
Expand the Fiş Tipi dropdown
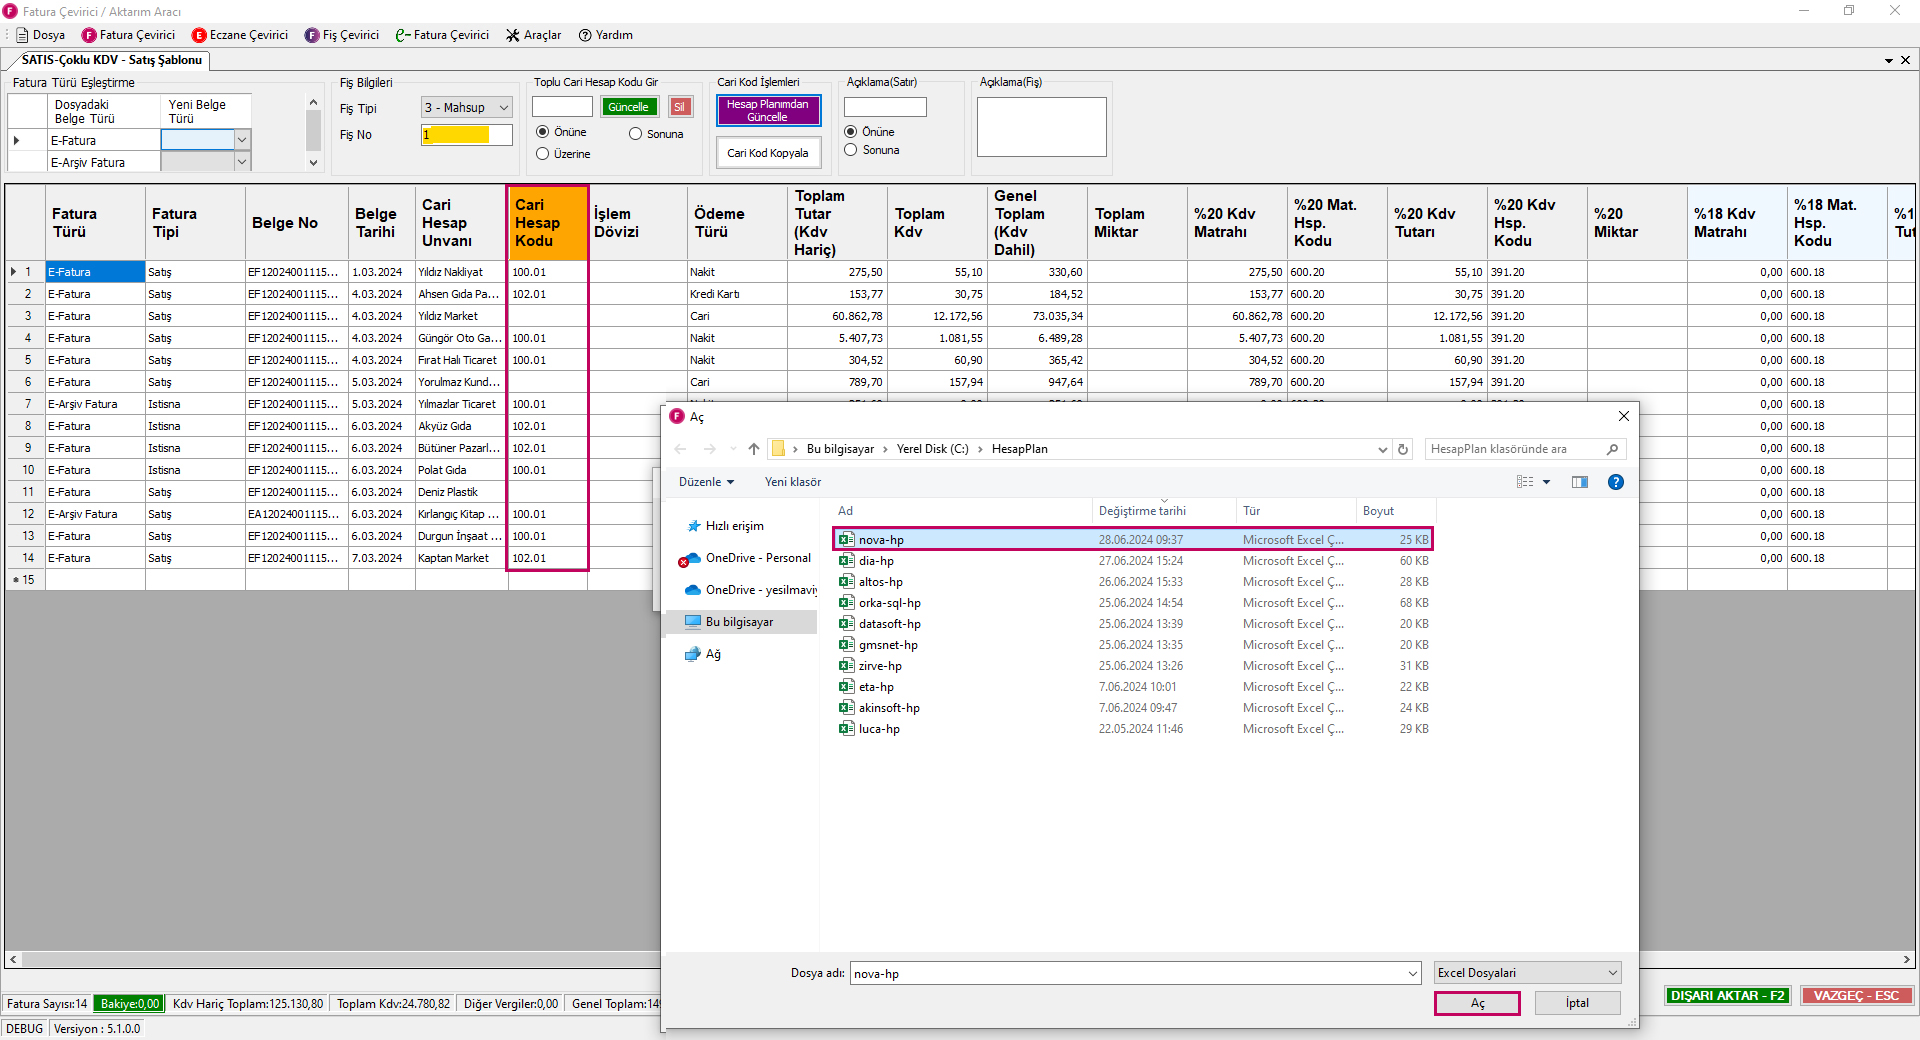point(503,108)
